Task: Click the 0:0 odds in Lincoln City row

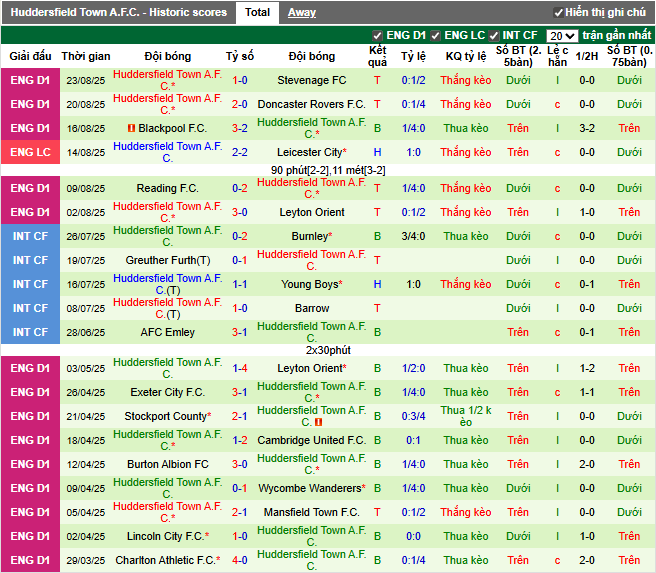Action: [x=413, y=536]
